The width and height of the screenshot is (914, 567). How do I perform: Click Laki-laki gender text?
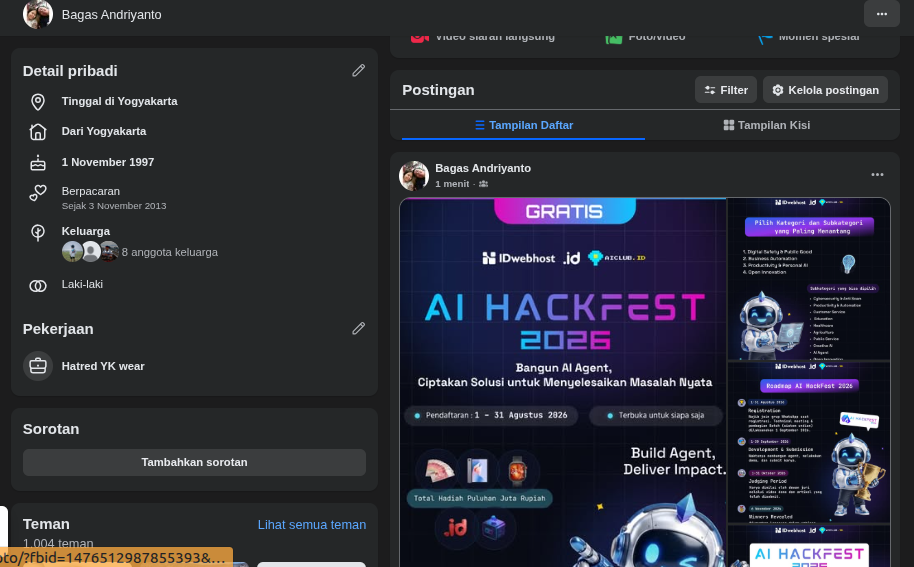click(x=82, y=284)
